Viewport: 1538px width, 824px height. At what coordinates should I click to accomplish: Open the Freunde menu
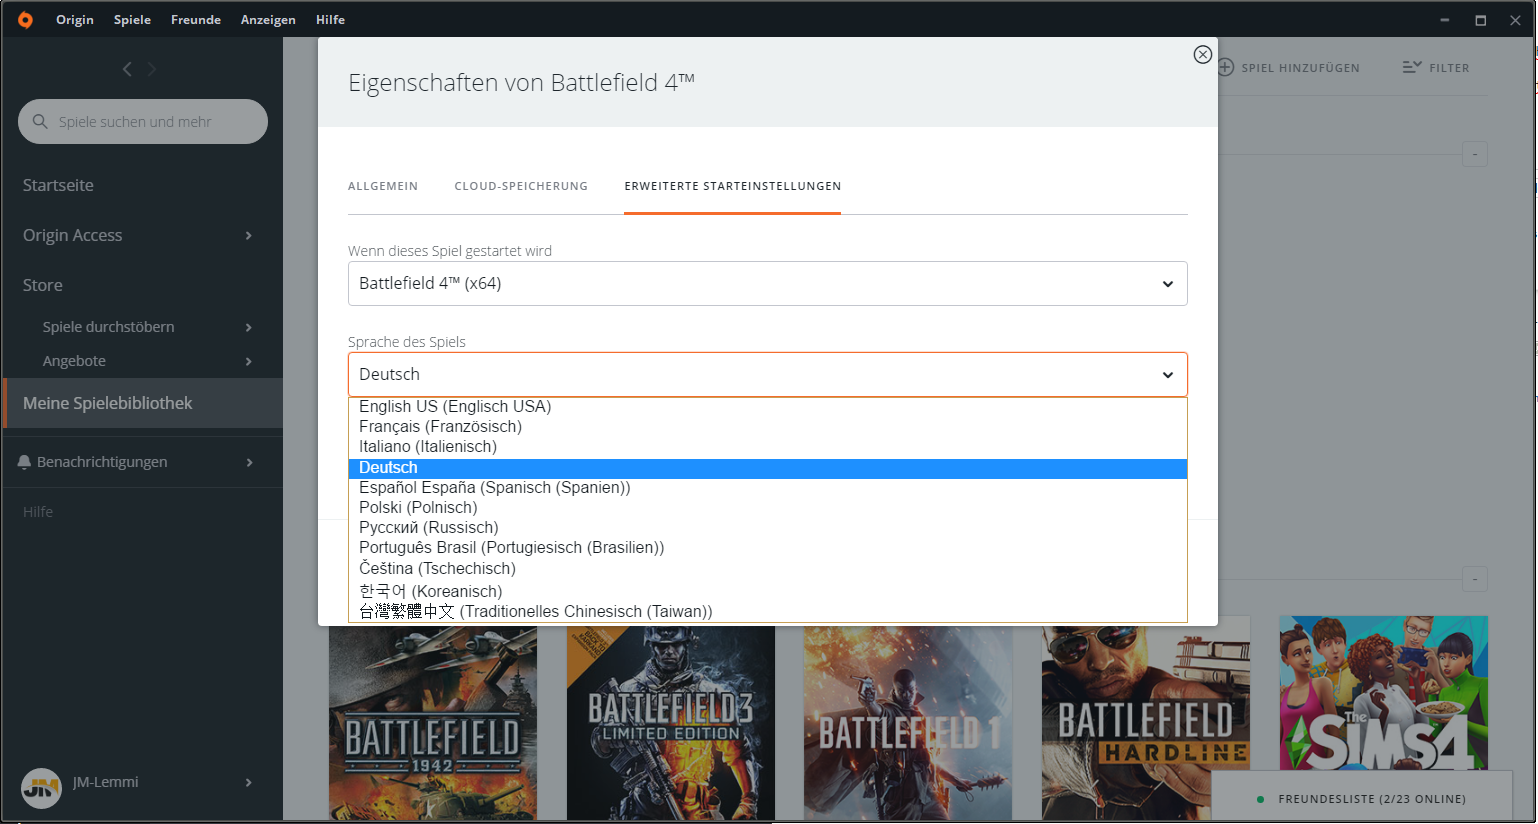tap(196, 20)
